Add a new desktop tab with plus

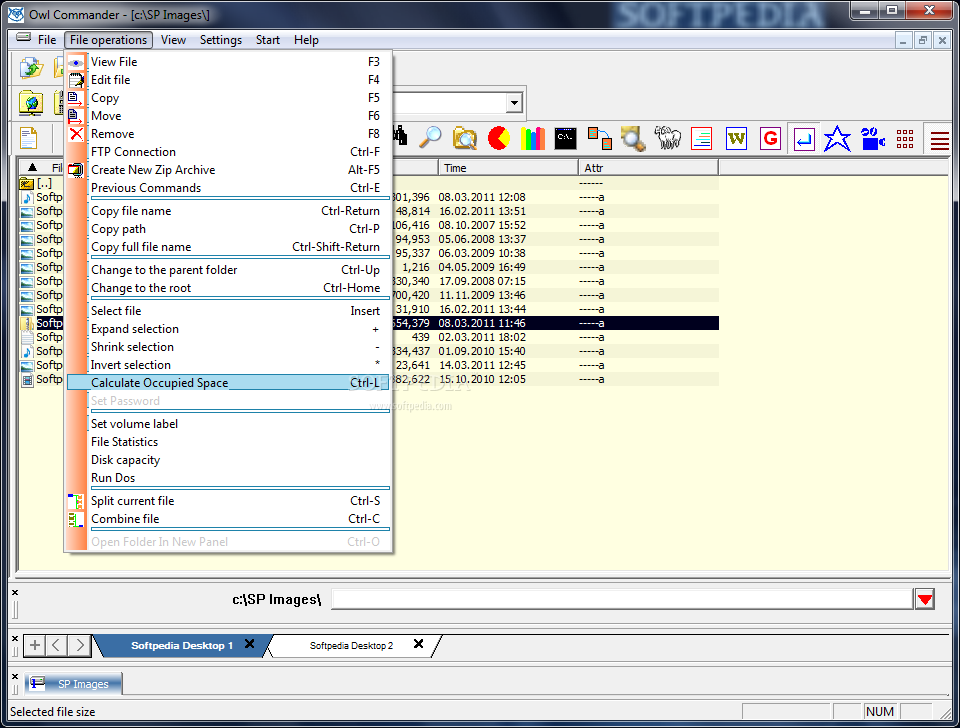[34, 645]
